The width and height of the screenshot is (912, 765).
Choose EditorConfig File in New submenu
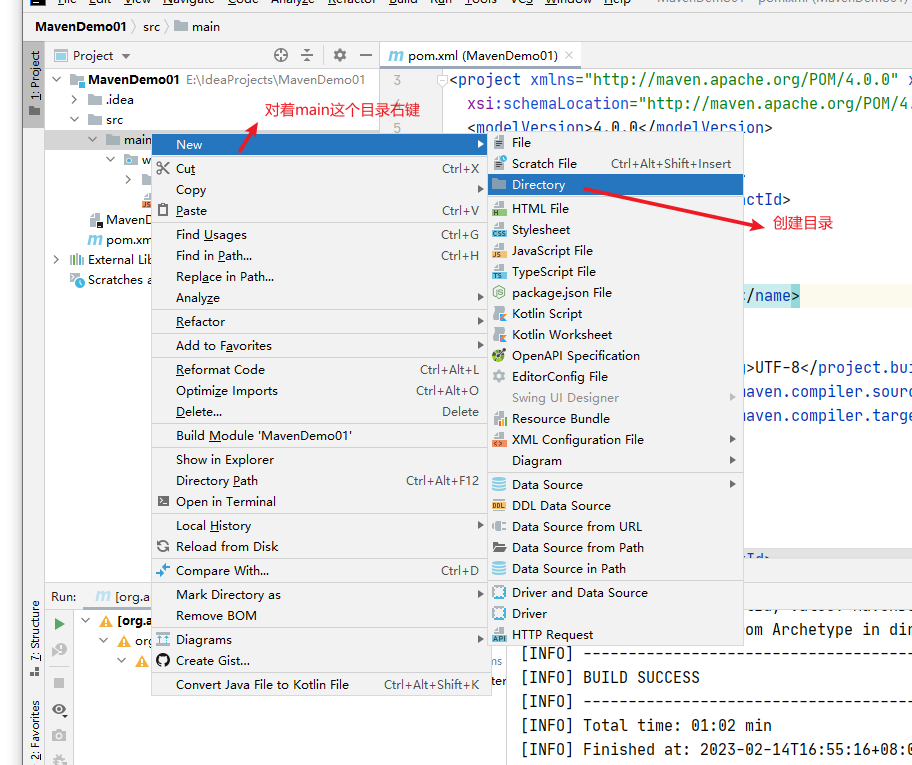pos(615,376)
